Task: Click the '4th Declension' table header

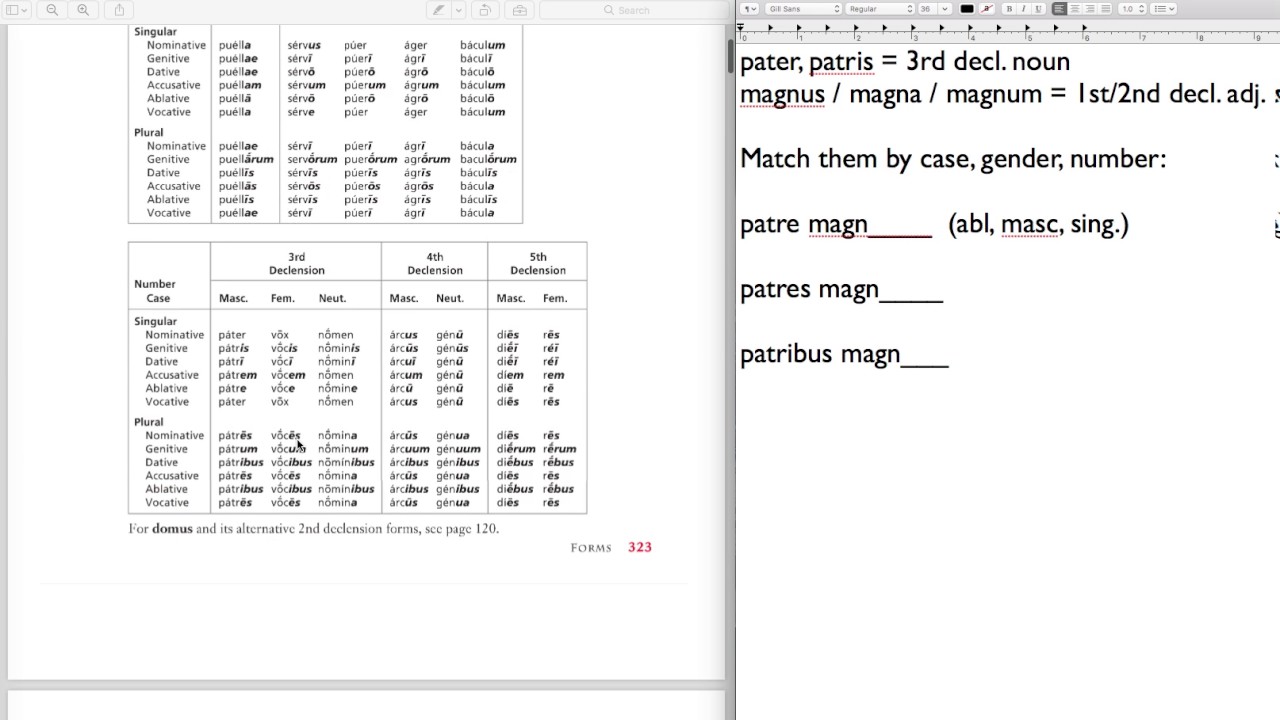Action: coord(435,264)
